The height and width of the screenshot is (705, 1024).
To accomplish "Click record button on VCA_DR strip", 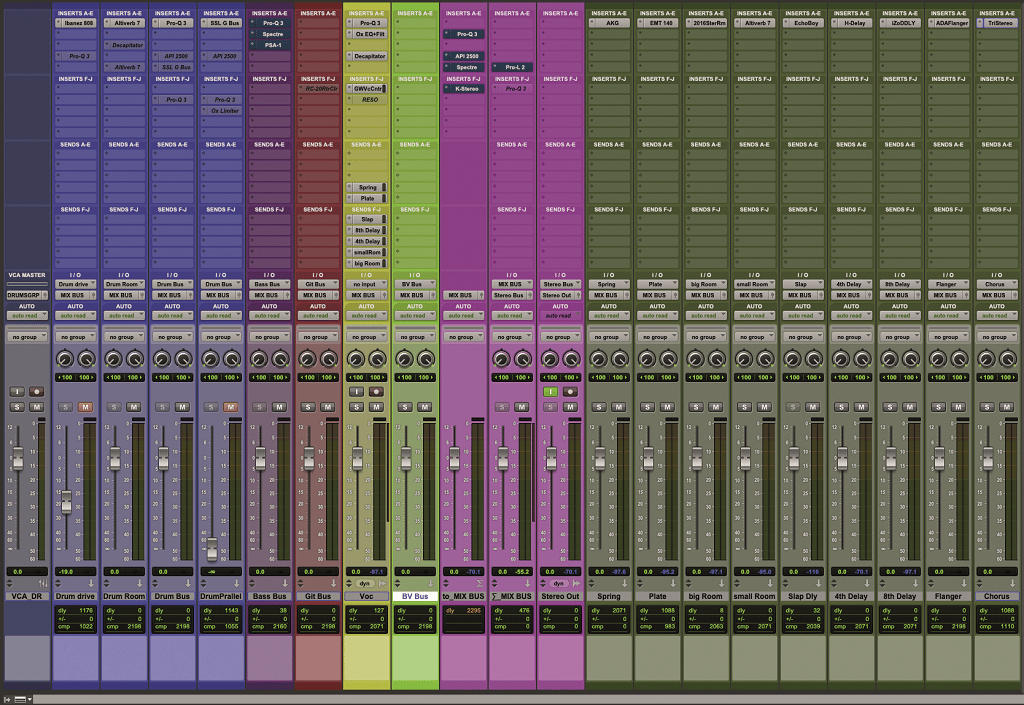I will coord(37,392).
